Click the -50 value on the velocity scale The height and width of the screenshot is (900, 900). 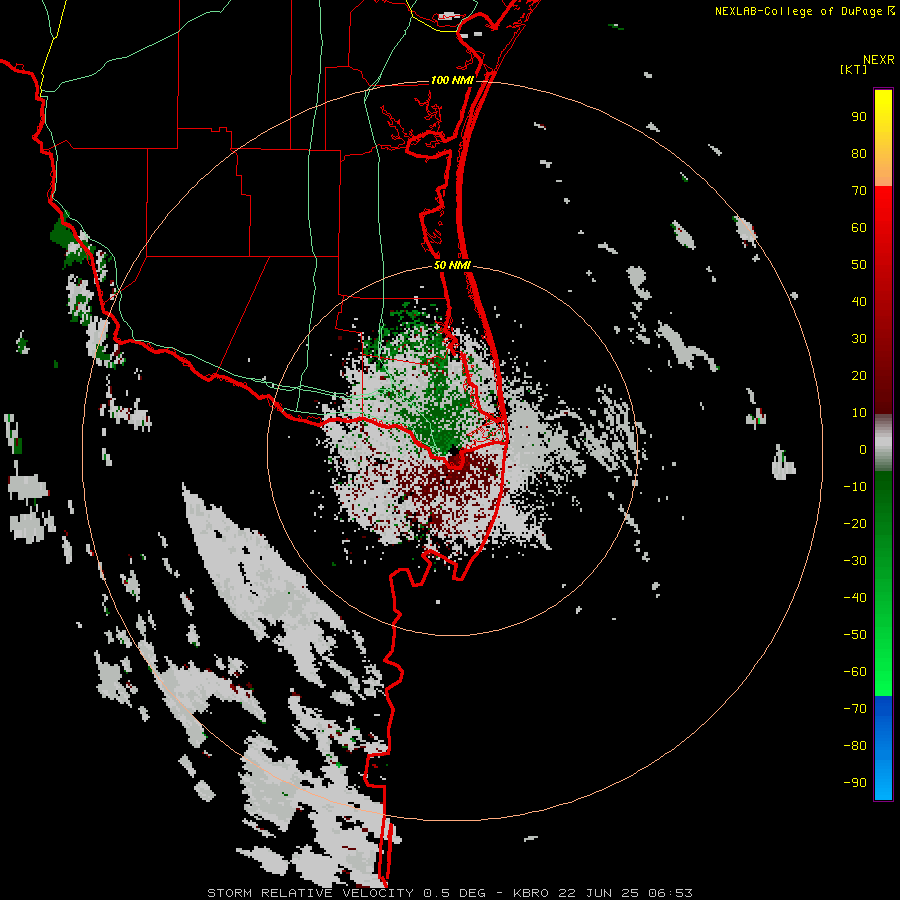(x=855, y=635)
